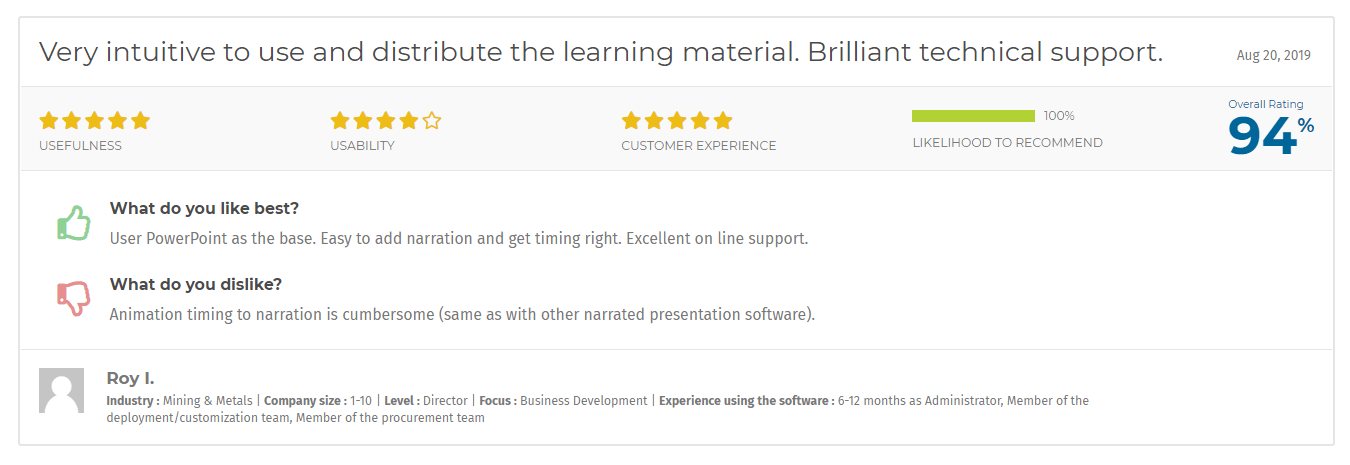Click the first Usability star
Screen dimensions: 1350x465
coord(340,121)
